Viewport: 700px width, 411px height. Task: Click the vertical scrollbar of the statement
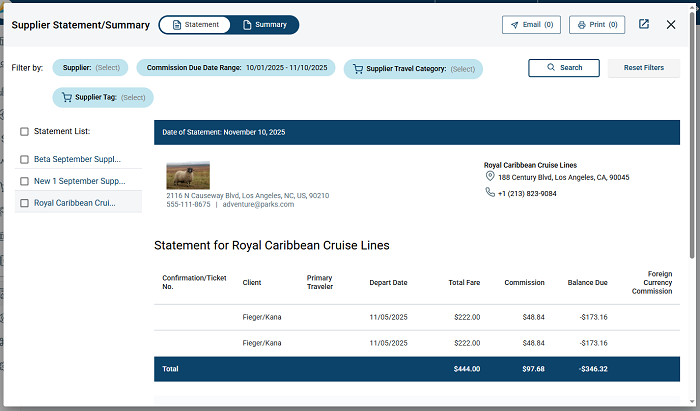(694, 200)
